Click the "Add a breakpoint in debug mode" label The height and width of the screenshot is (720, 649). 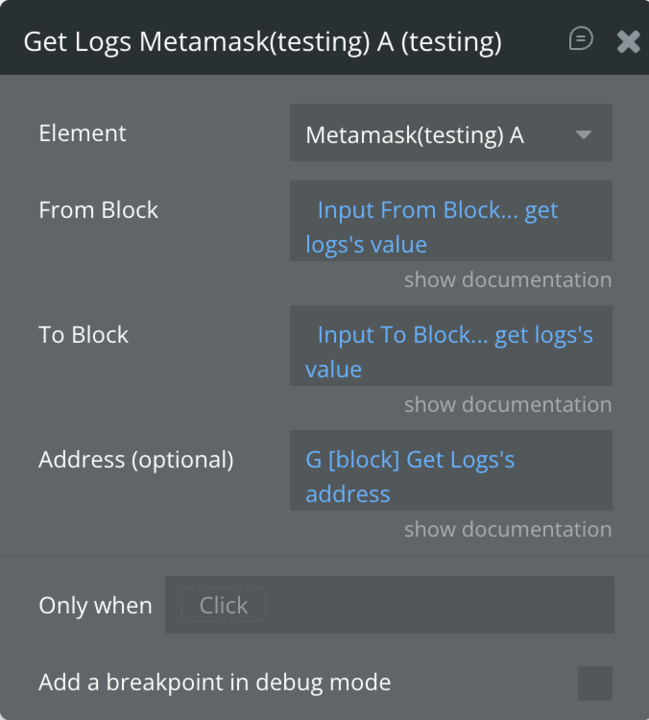pos(214,683)
